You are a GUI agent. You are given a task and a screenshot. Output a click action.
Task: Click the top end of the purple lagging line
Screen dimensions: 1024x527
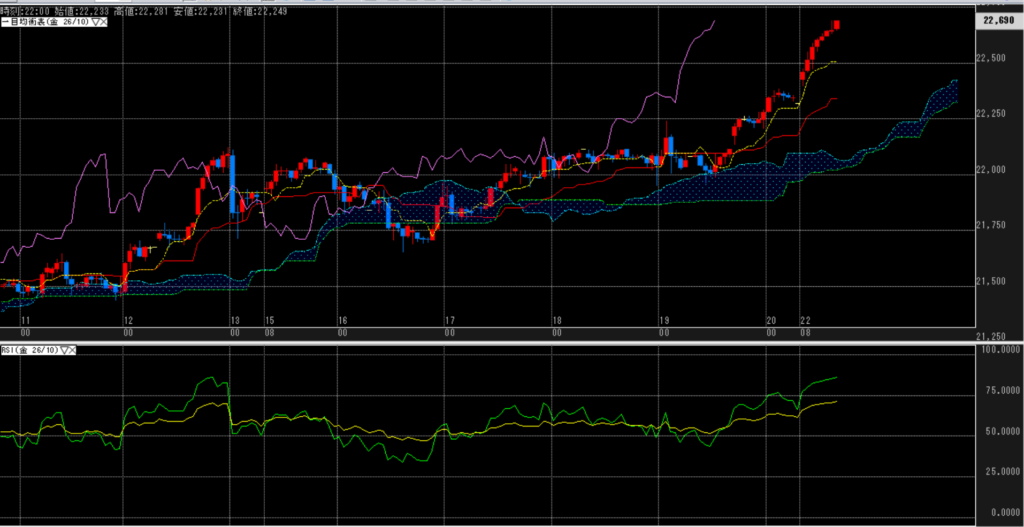(x=714, y=20)
